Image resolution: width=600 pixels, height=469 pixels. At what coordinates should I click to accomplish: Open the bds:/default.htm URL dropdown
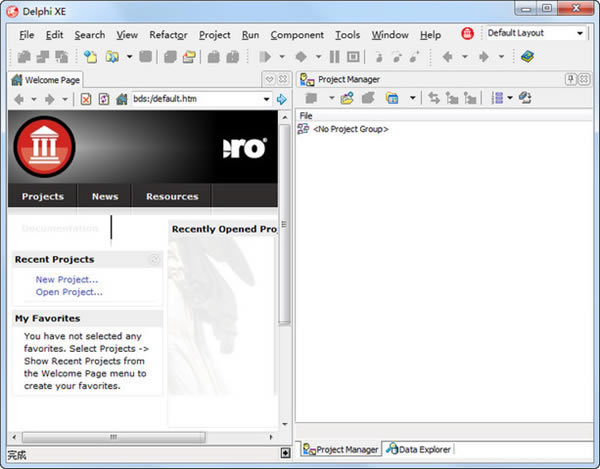[x=266, y=99]
